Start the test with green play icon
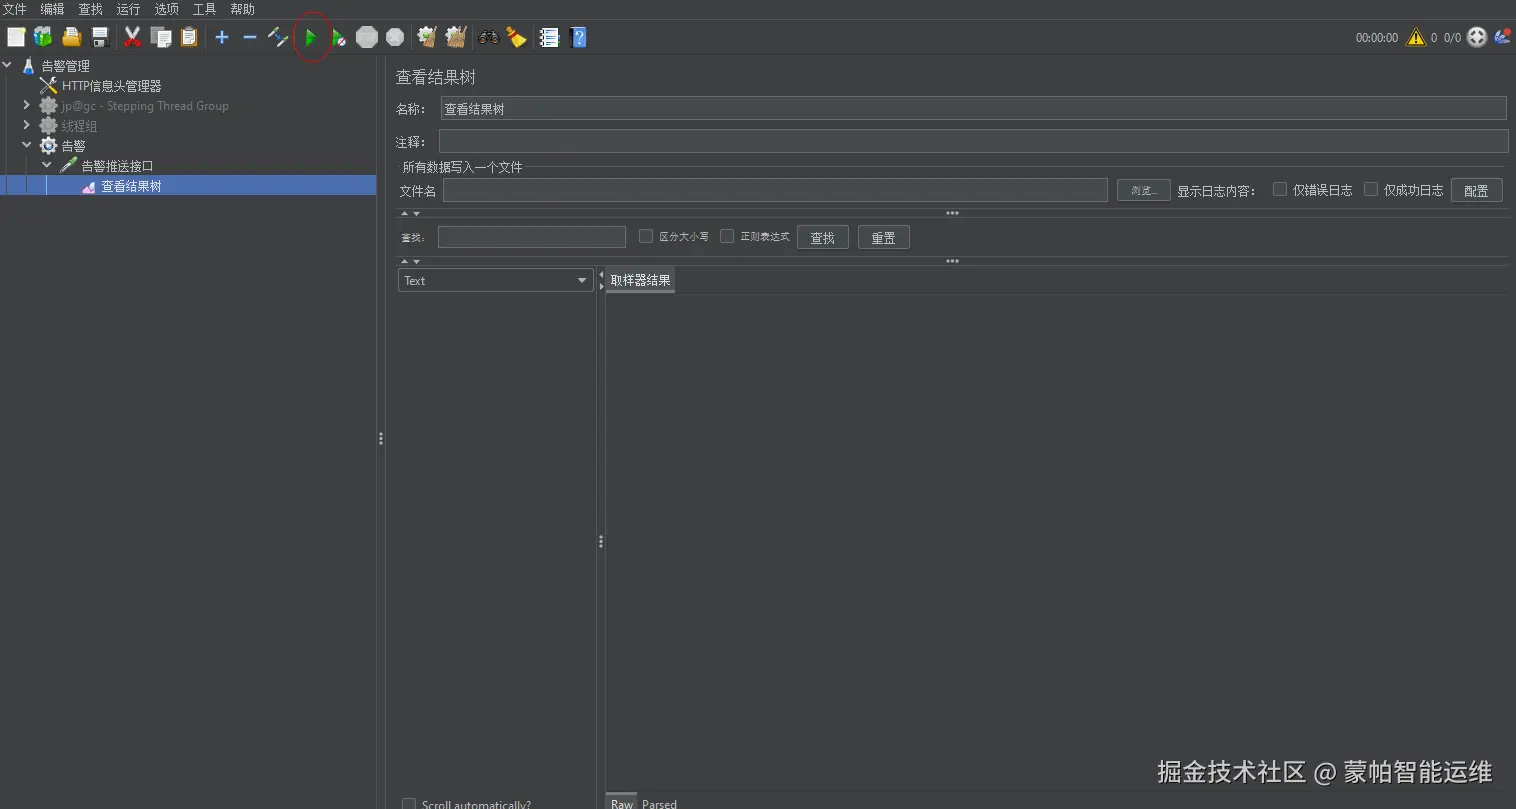 click(311, 37)
